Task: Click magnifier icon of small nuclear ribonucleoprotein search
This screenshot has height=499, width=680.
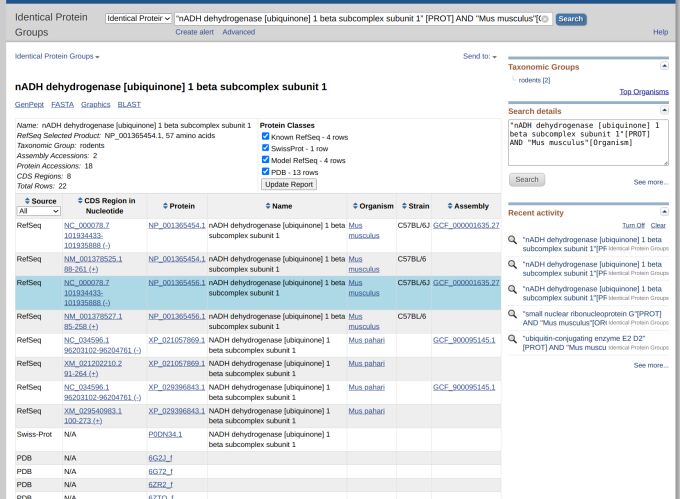Action: coord(512,314)
